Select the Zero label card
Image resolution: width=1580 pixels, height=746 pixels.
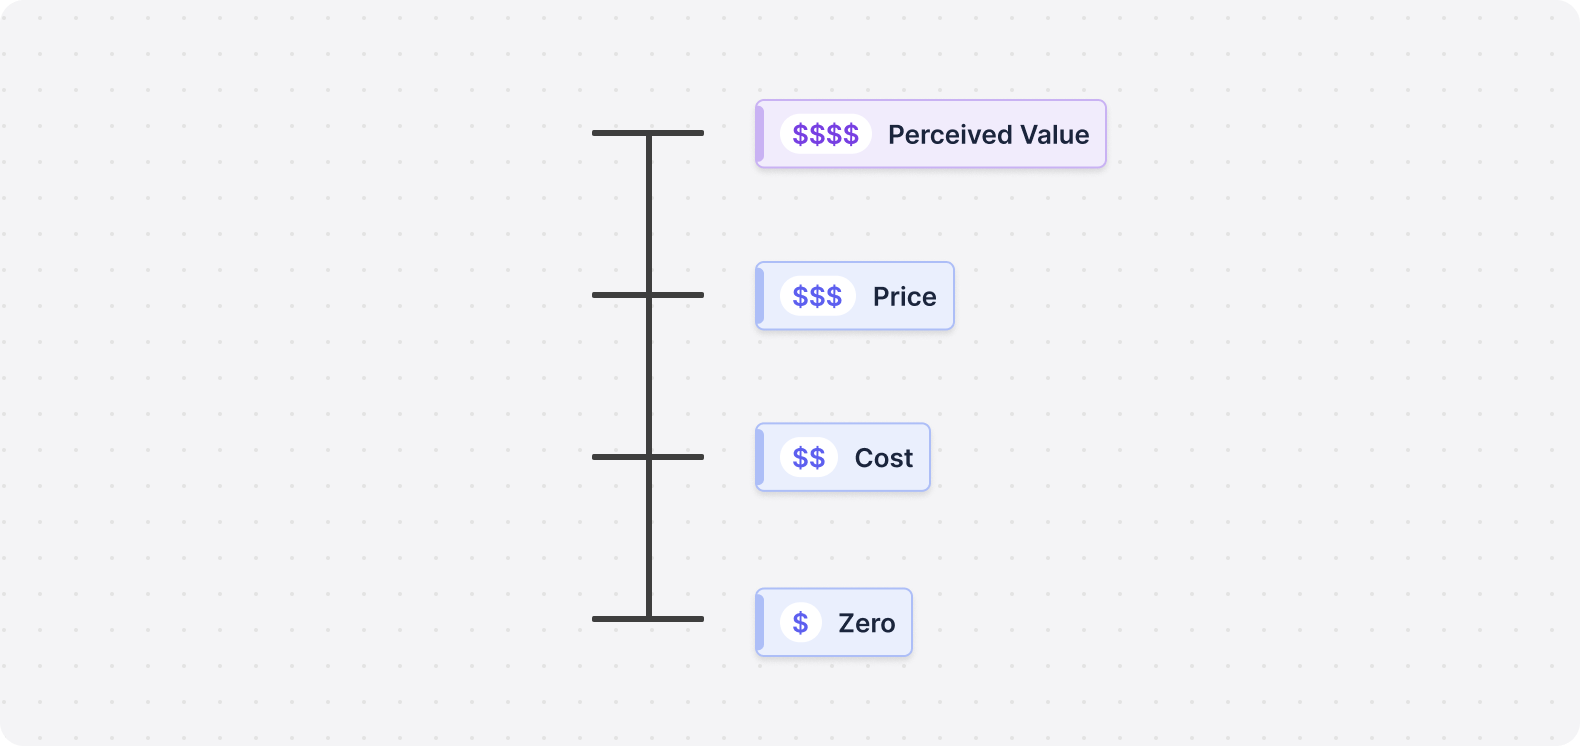tap(834, 622)
